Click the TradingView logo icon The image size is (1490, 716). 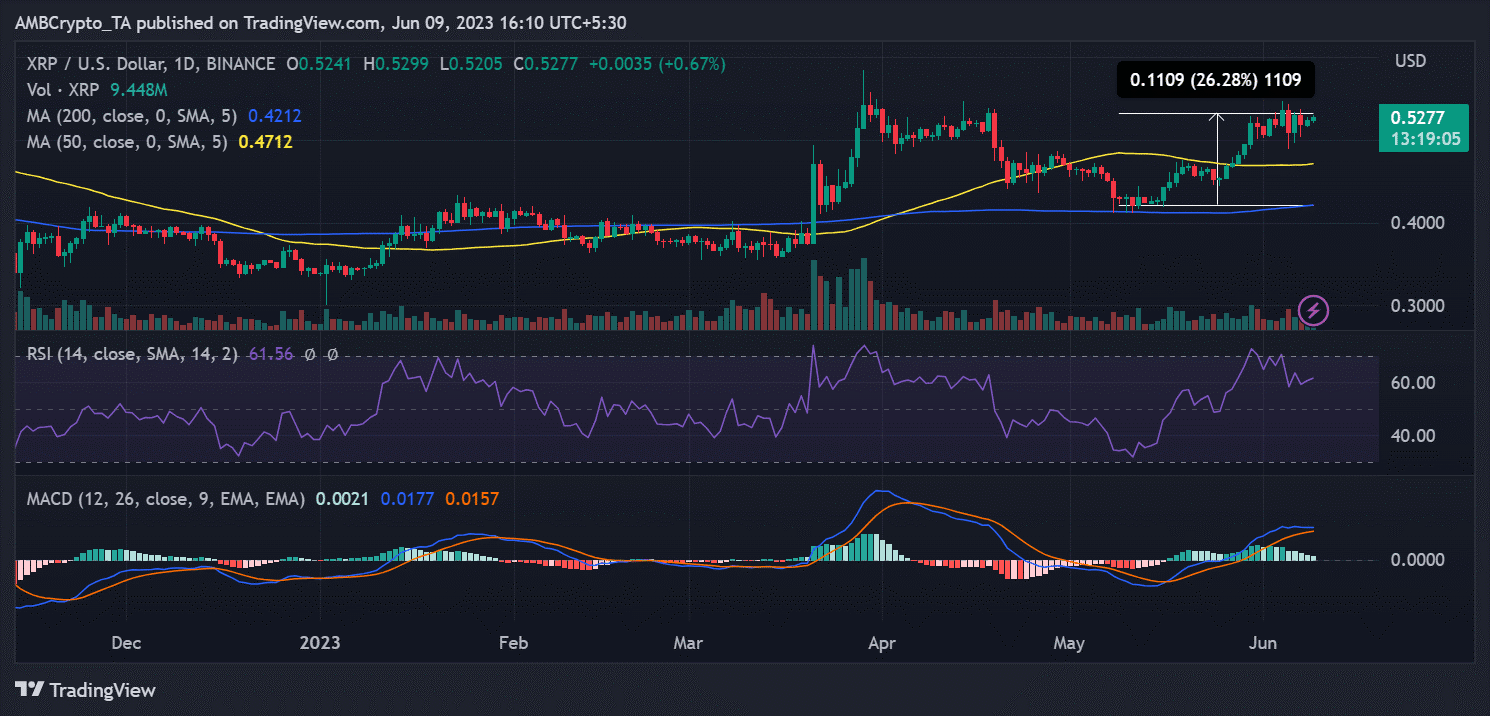click(x=31, y=690)
